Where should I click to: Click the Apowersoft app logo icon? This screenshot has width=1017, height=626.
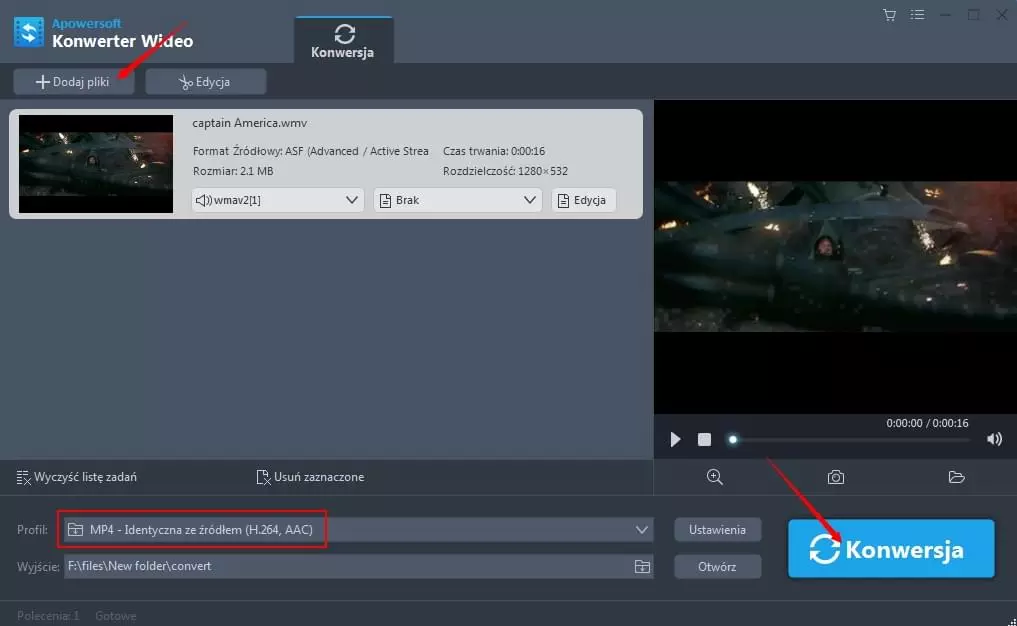coord(29,31)
